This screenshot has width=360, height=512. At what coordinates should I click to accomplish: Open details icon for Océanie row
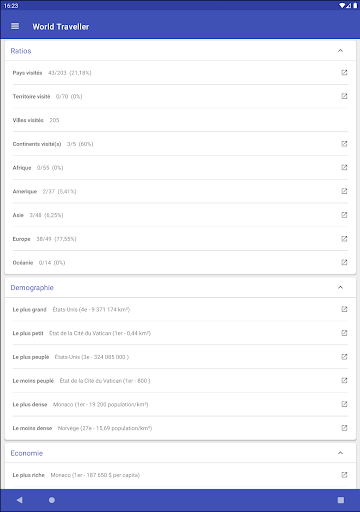(x=344, y=262)
